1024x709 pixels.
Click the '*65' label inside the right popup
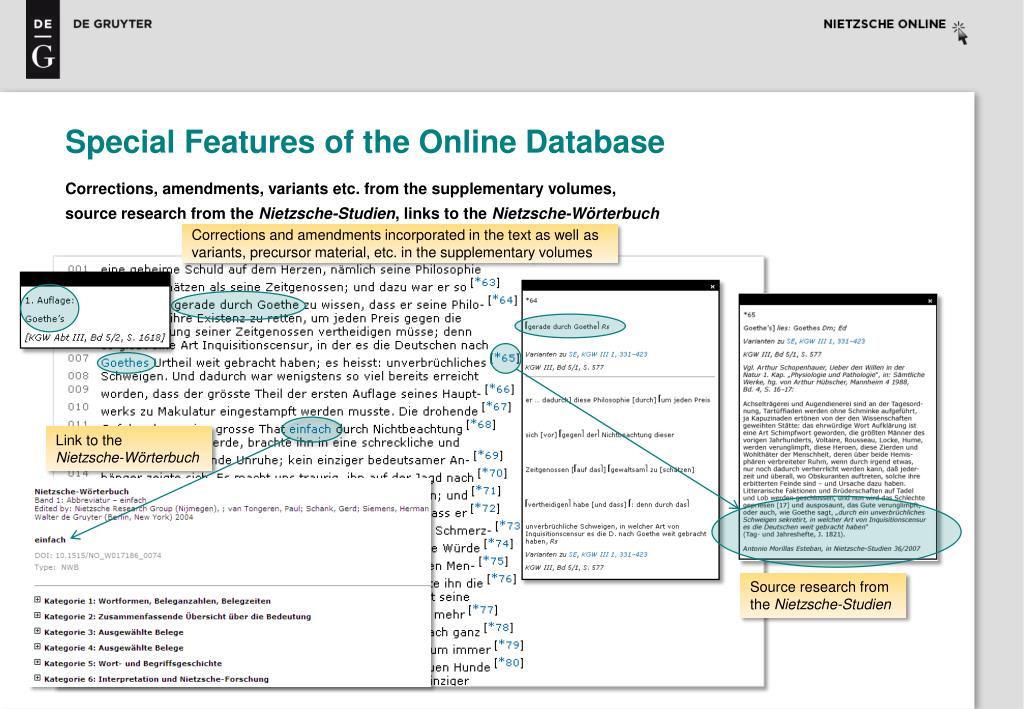pyautogui.click(x=749, y=315)
